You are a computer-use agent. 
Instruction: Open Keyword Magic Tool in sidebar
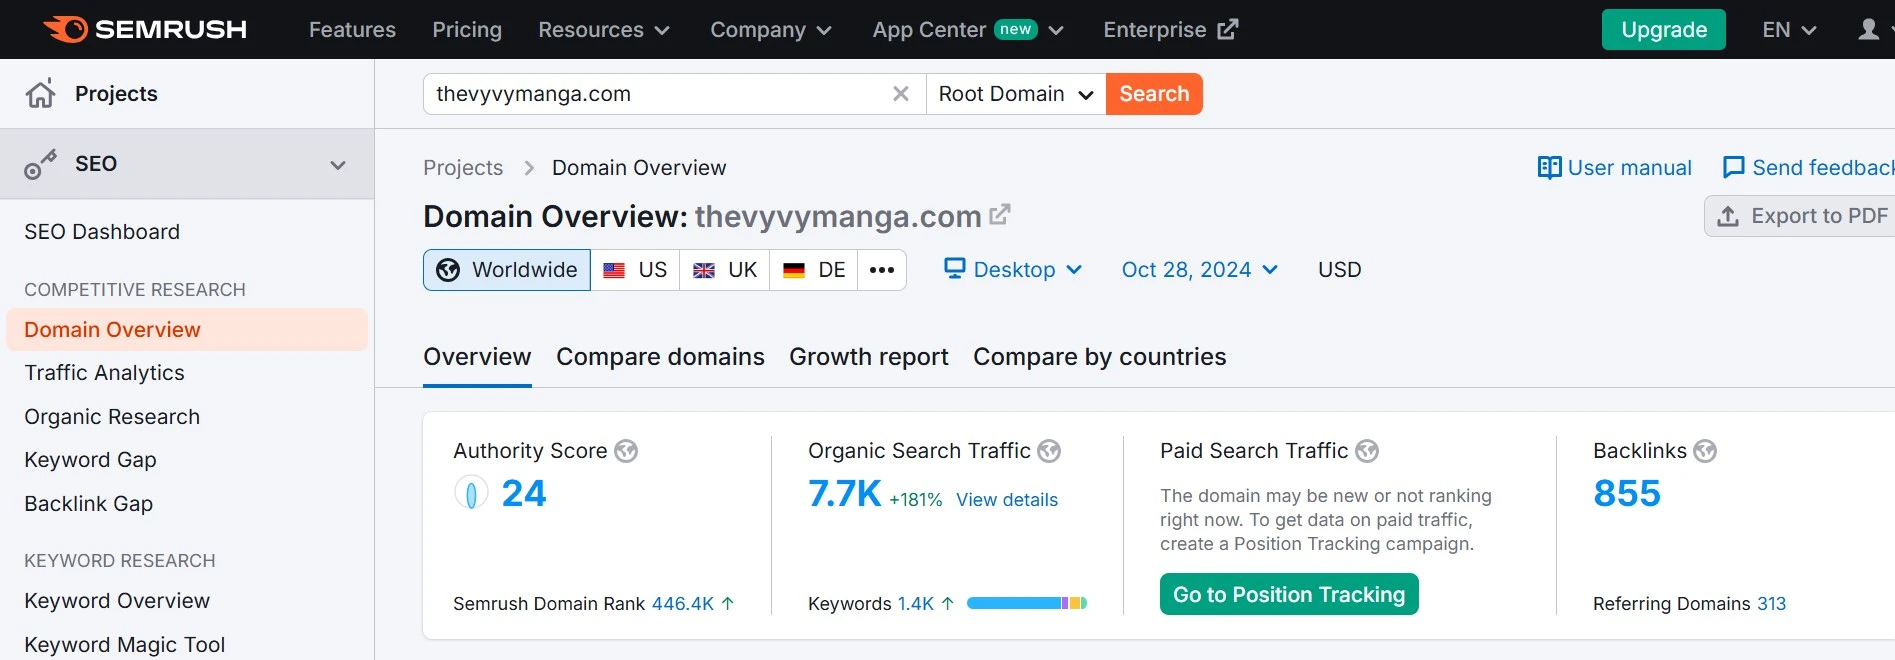pyautogui.click(x=124, y=645)
